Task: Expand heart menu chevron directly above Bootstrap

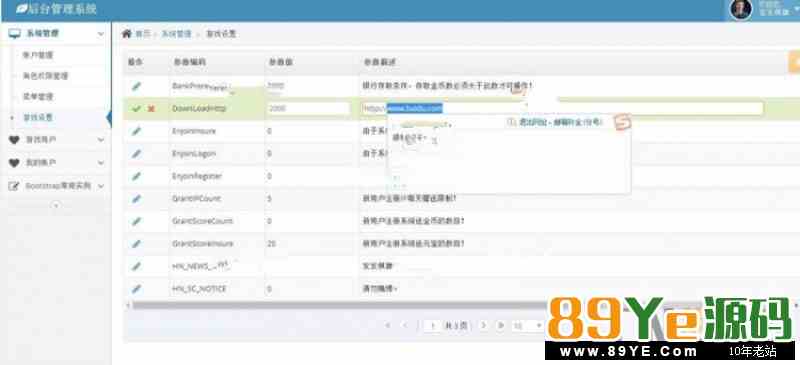Action: tap(101, 163)
